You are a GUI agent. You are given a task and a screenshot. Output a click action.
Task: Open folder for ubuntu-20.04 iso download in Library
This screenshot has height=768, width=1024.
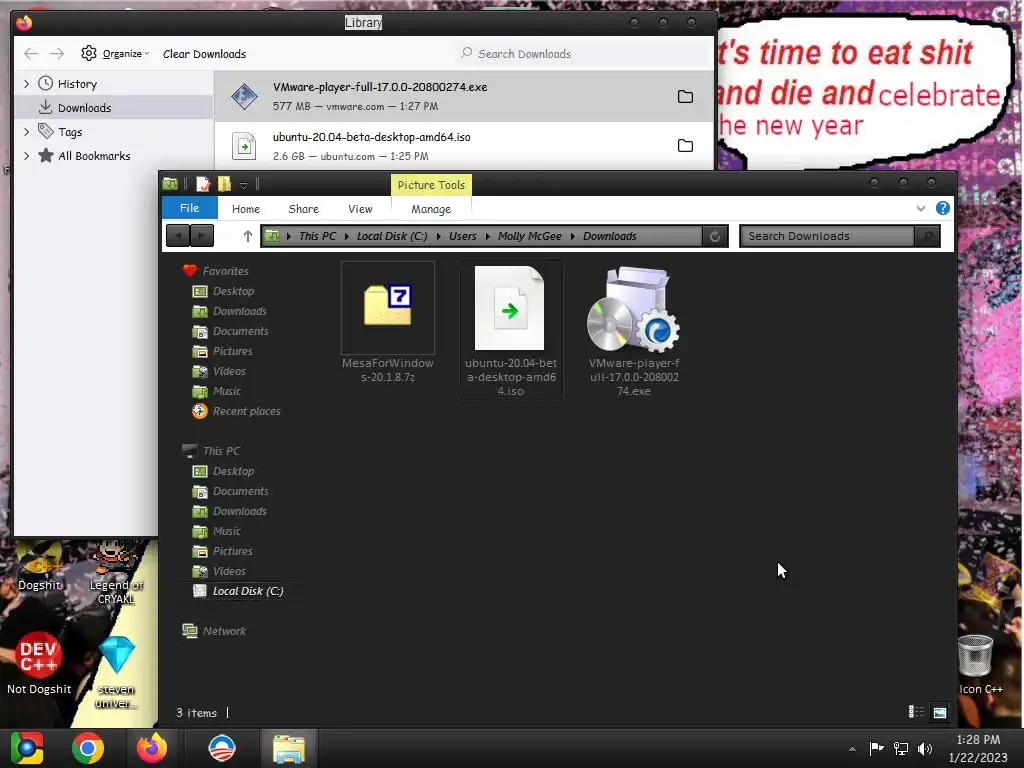[x=685, y=146]
